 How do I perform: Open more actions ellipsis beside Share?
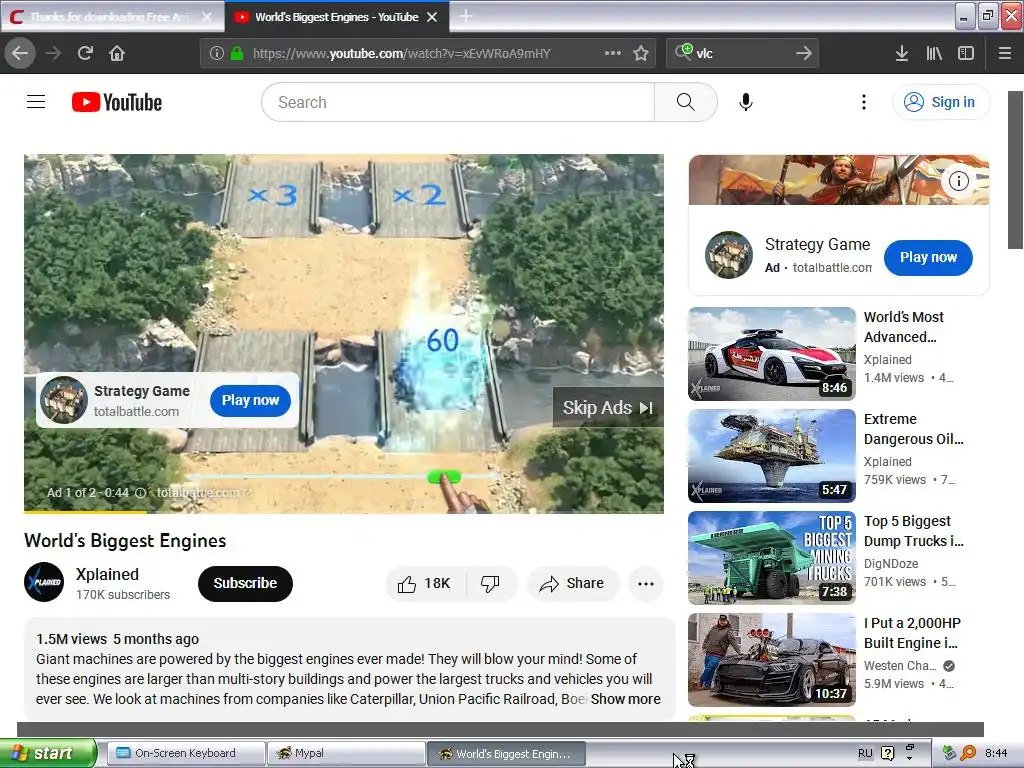645,583
